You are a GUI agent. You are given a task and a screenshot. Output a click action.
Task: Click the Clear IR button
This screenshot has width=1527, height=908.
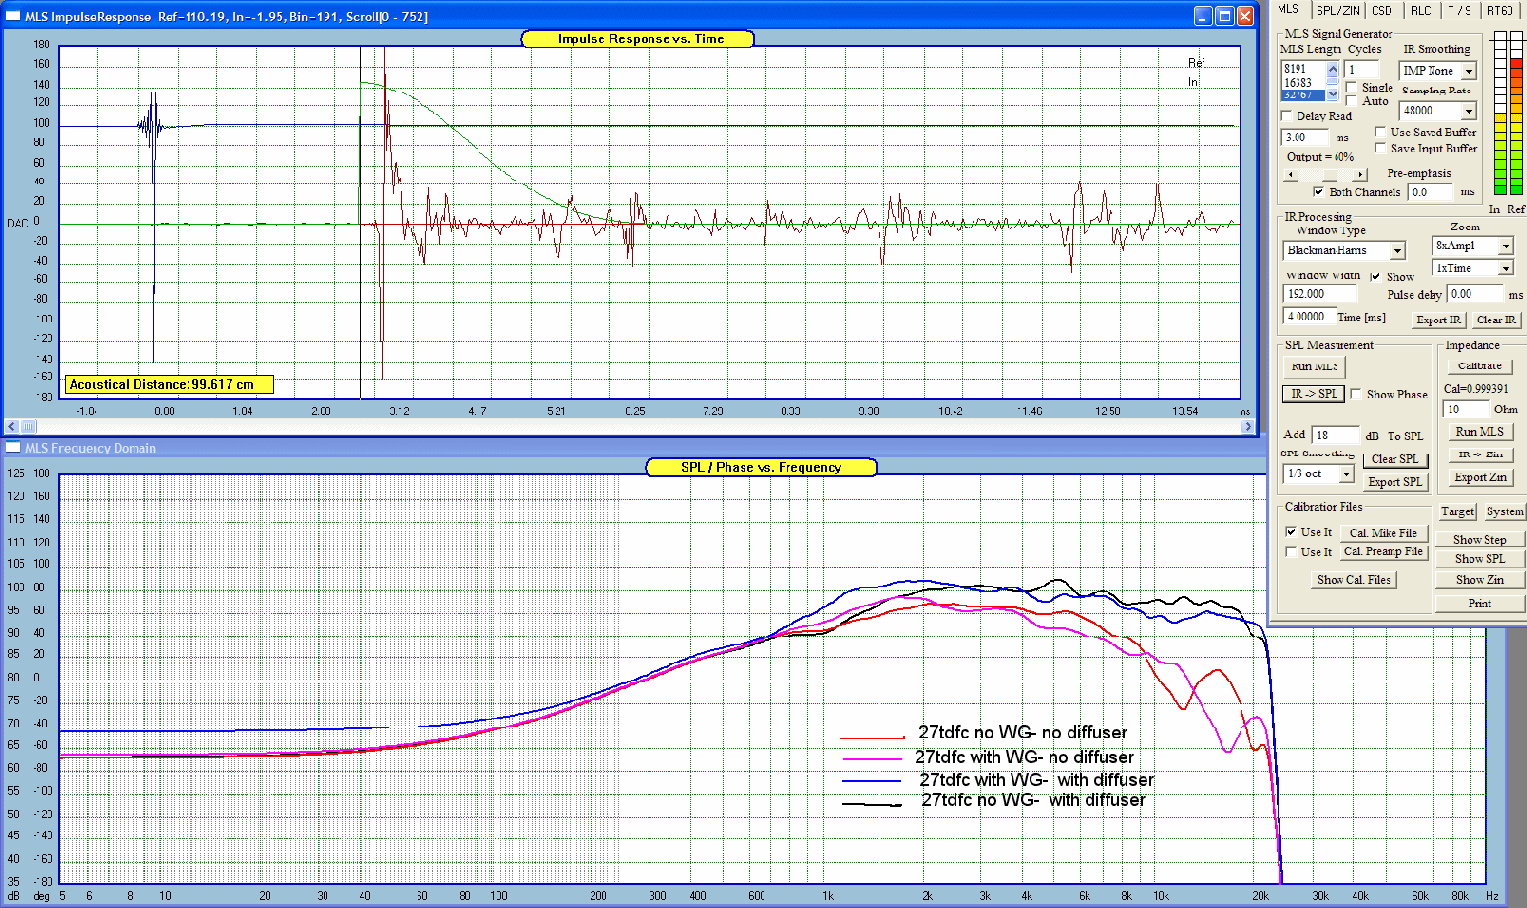1497,320
